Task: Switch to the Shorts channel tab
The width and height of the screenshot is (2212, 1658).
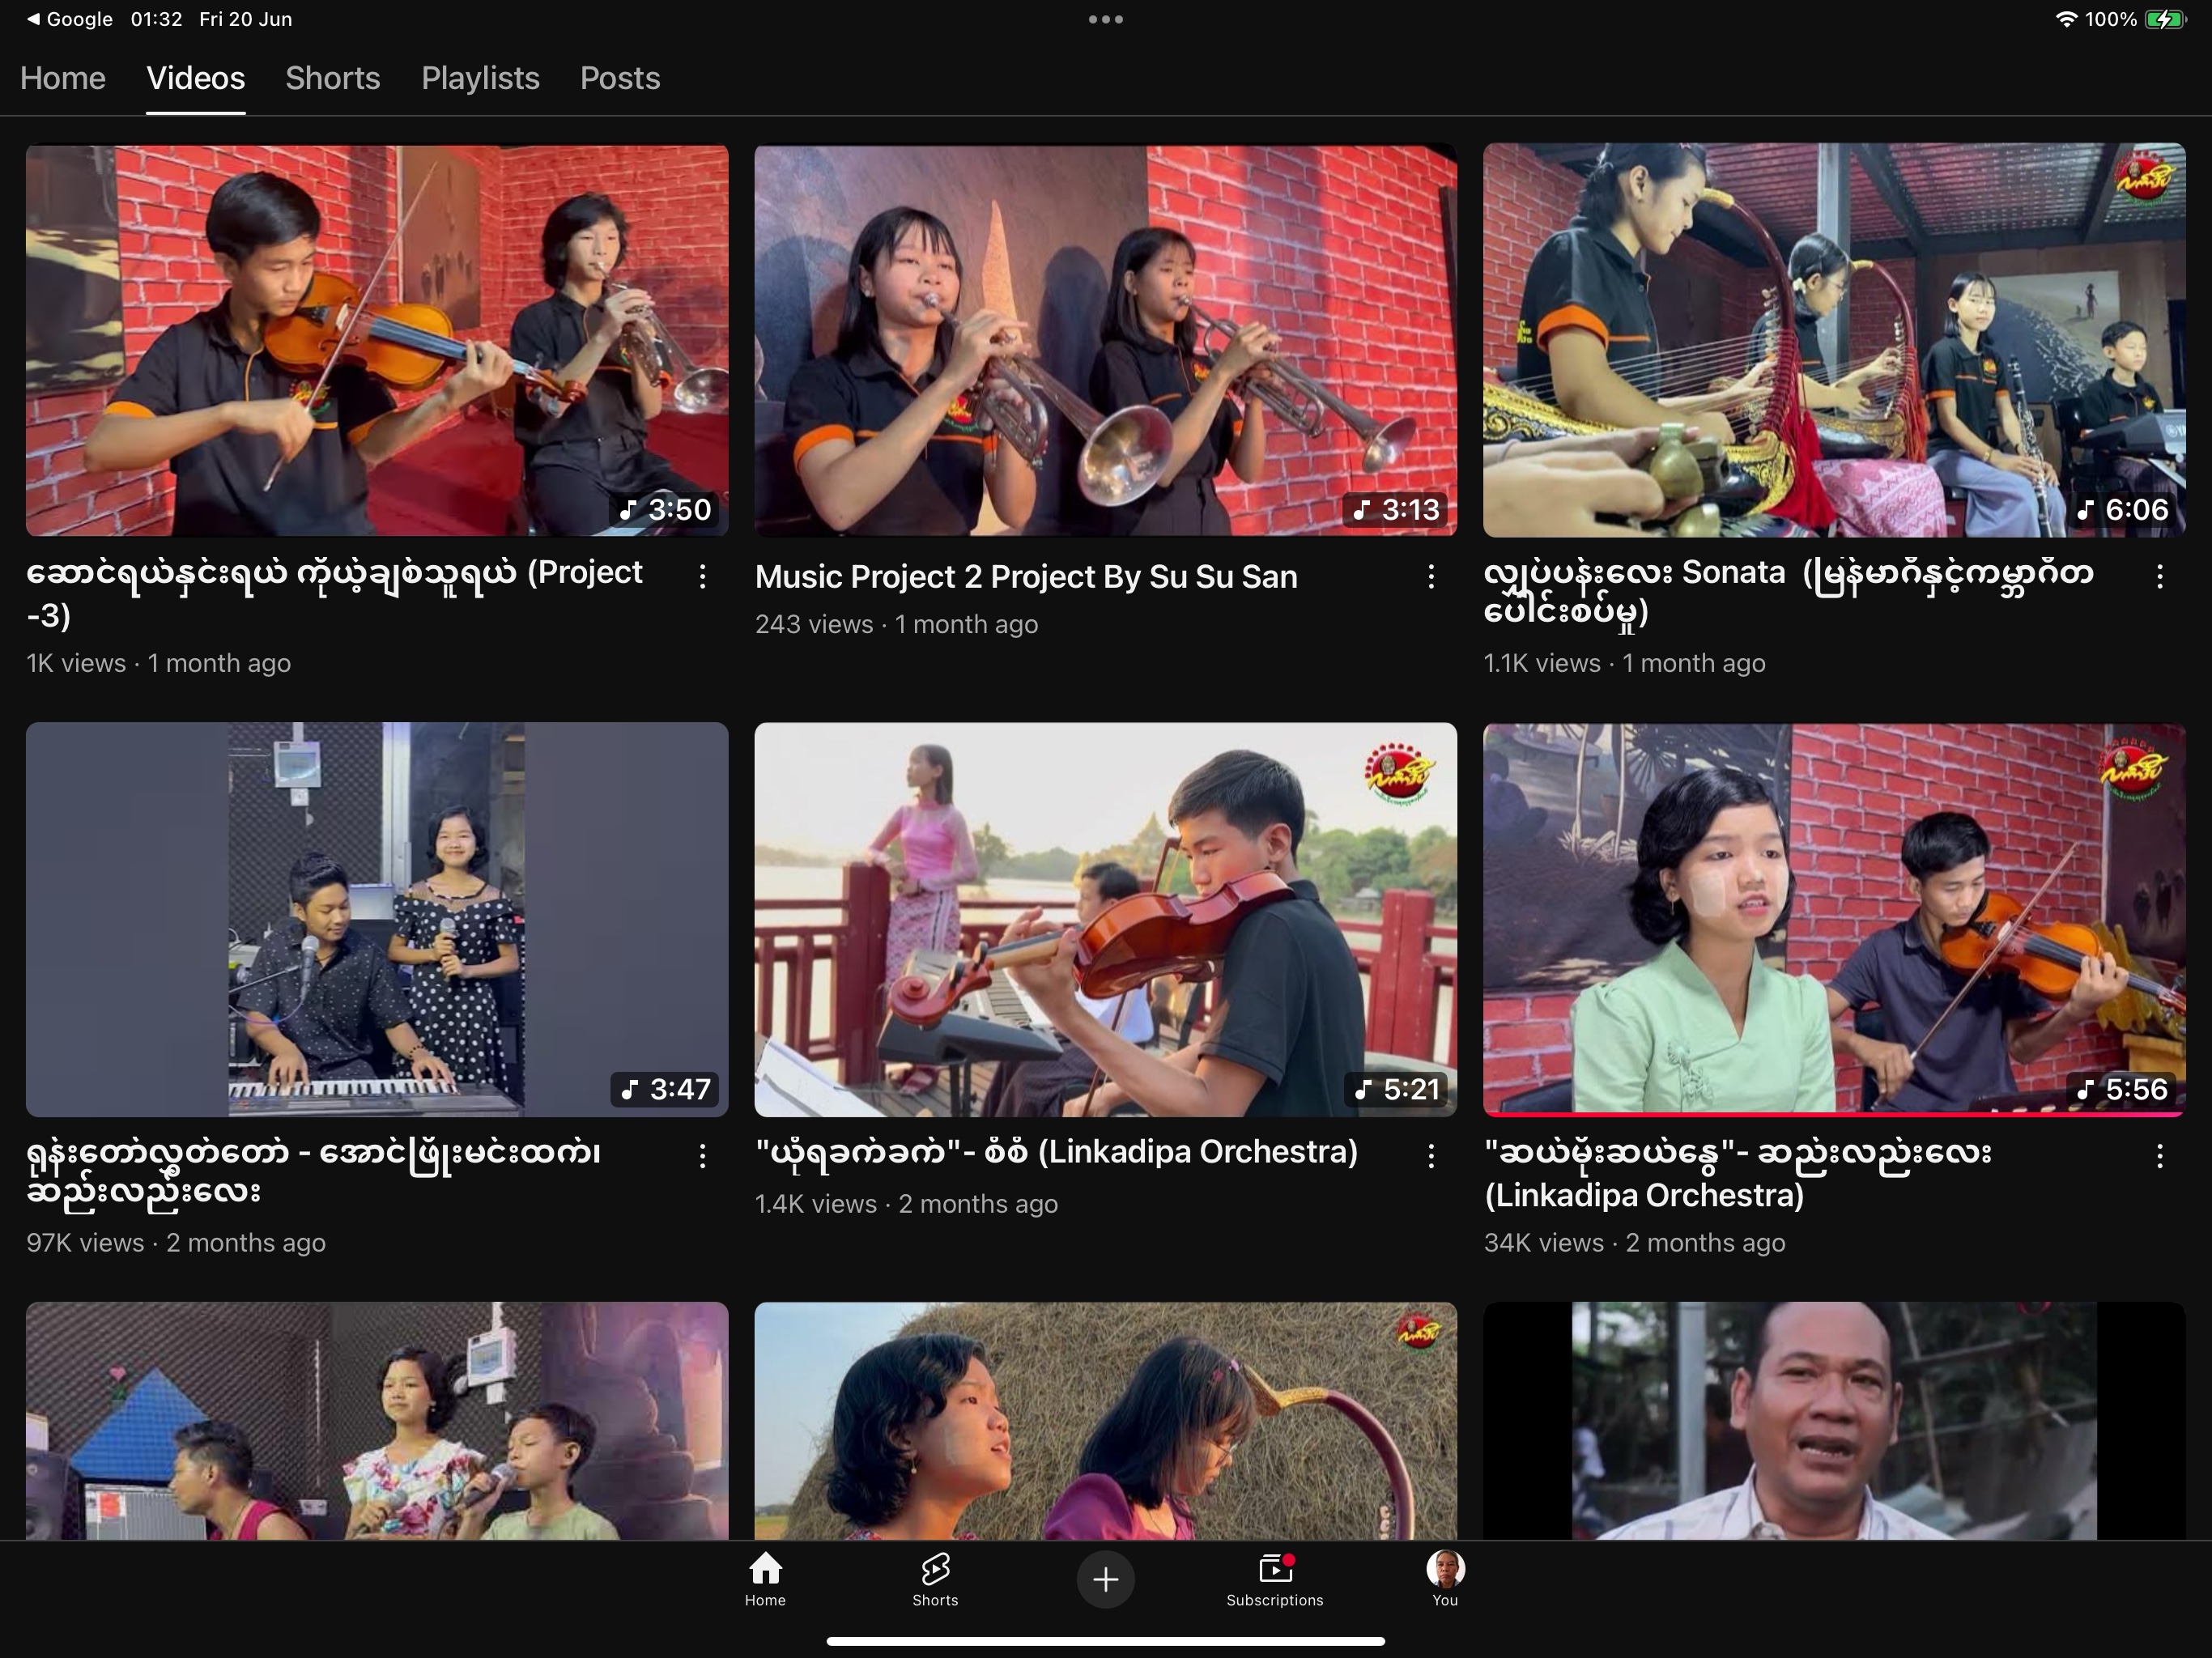Action: coord(332,78)
